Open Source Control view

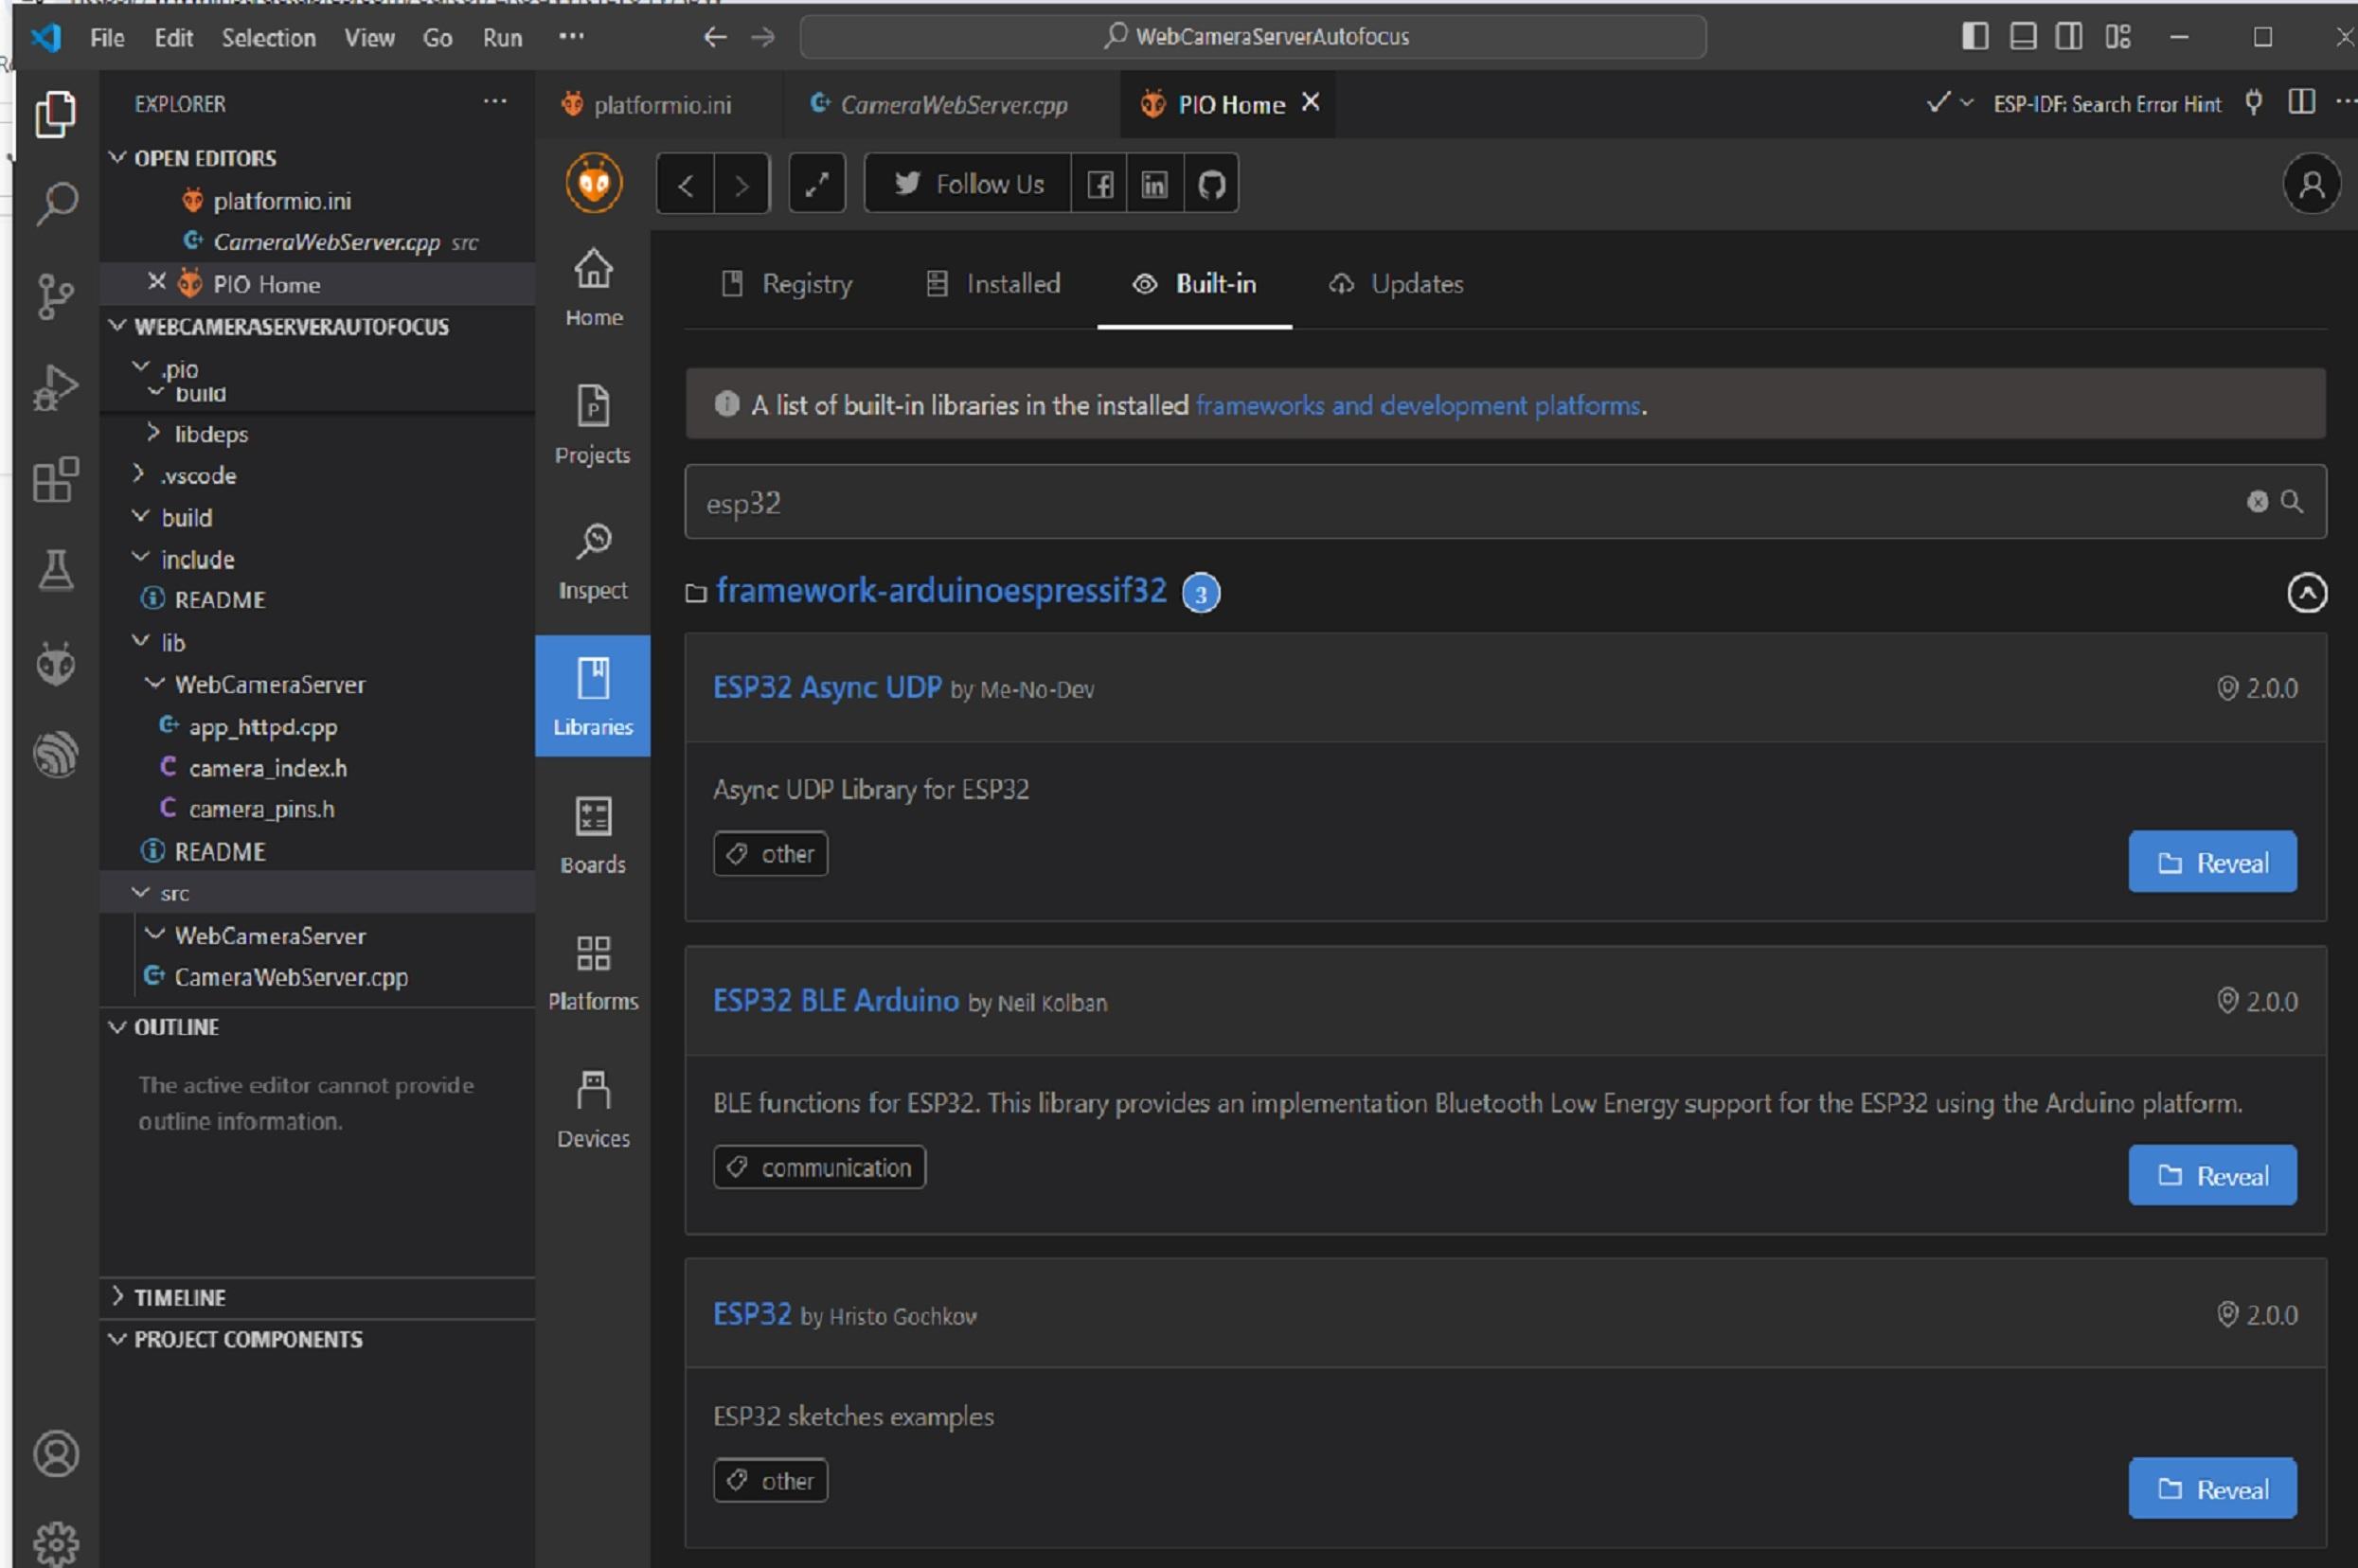click(55, 296)
